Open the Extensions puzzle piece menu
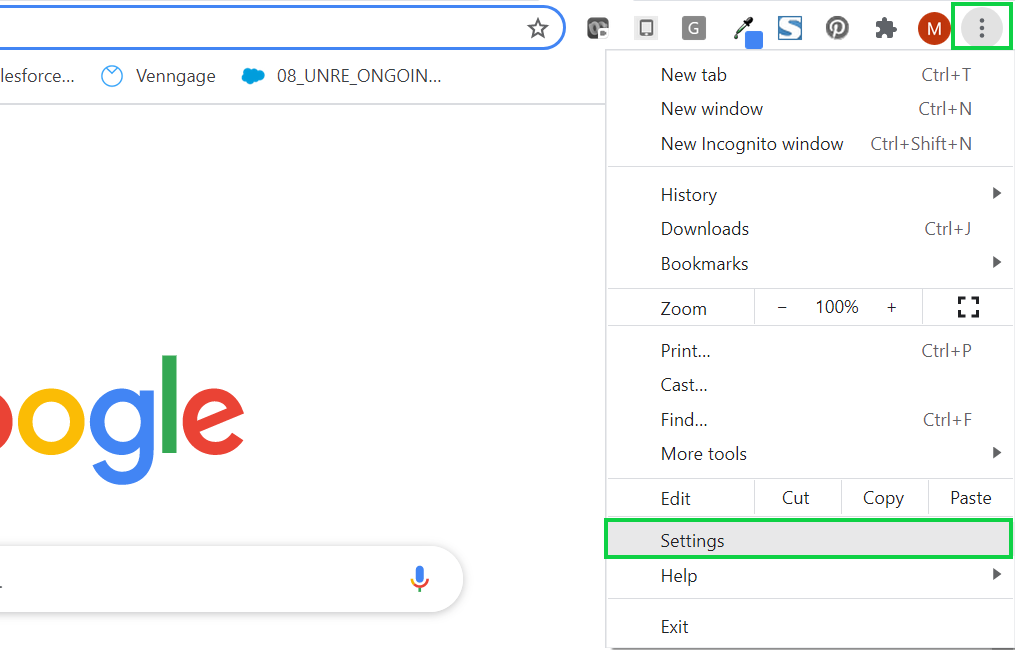Screen dimensions: 1015x650 pyautogui.click(x=885, y=28)
